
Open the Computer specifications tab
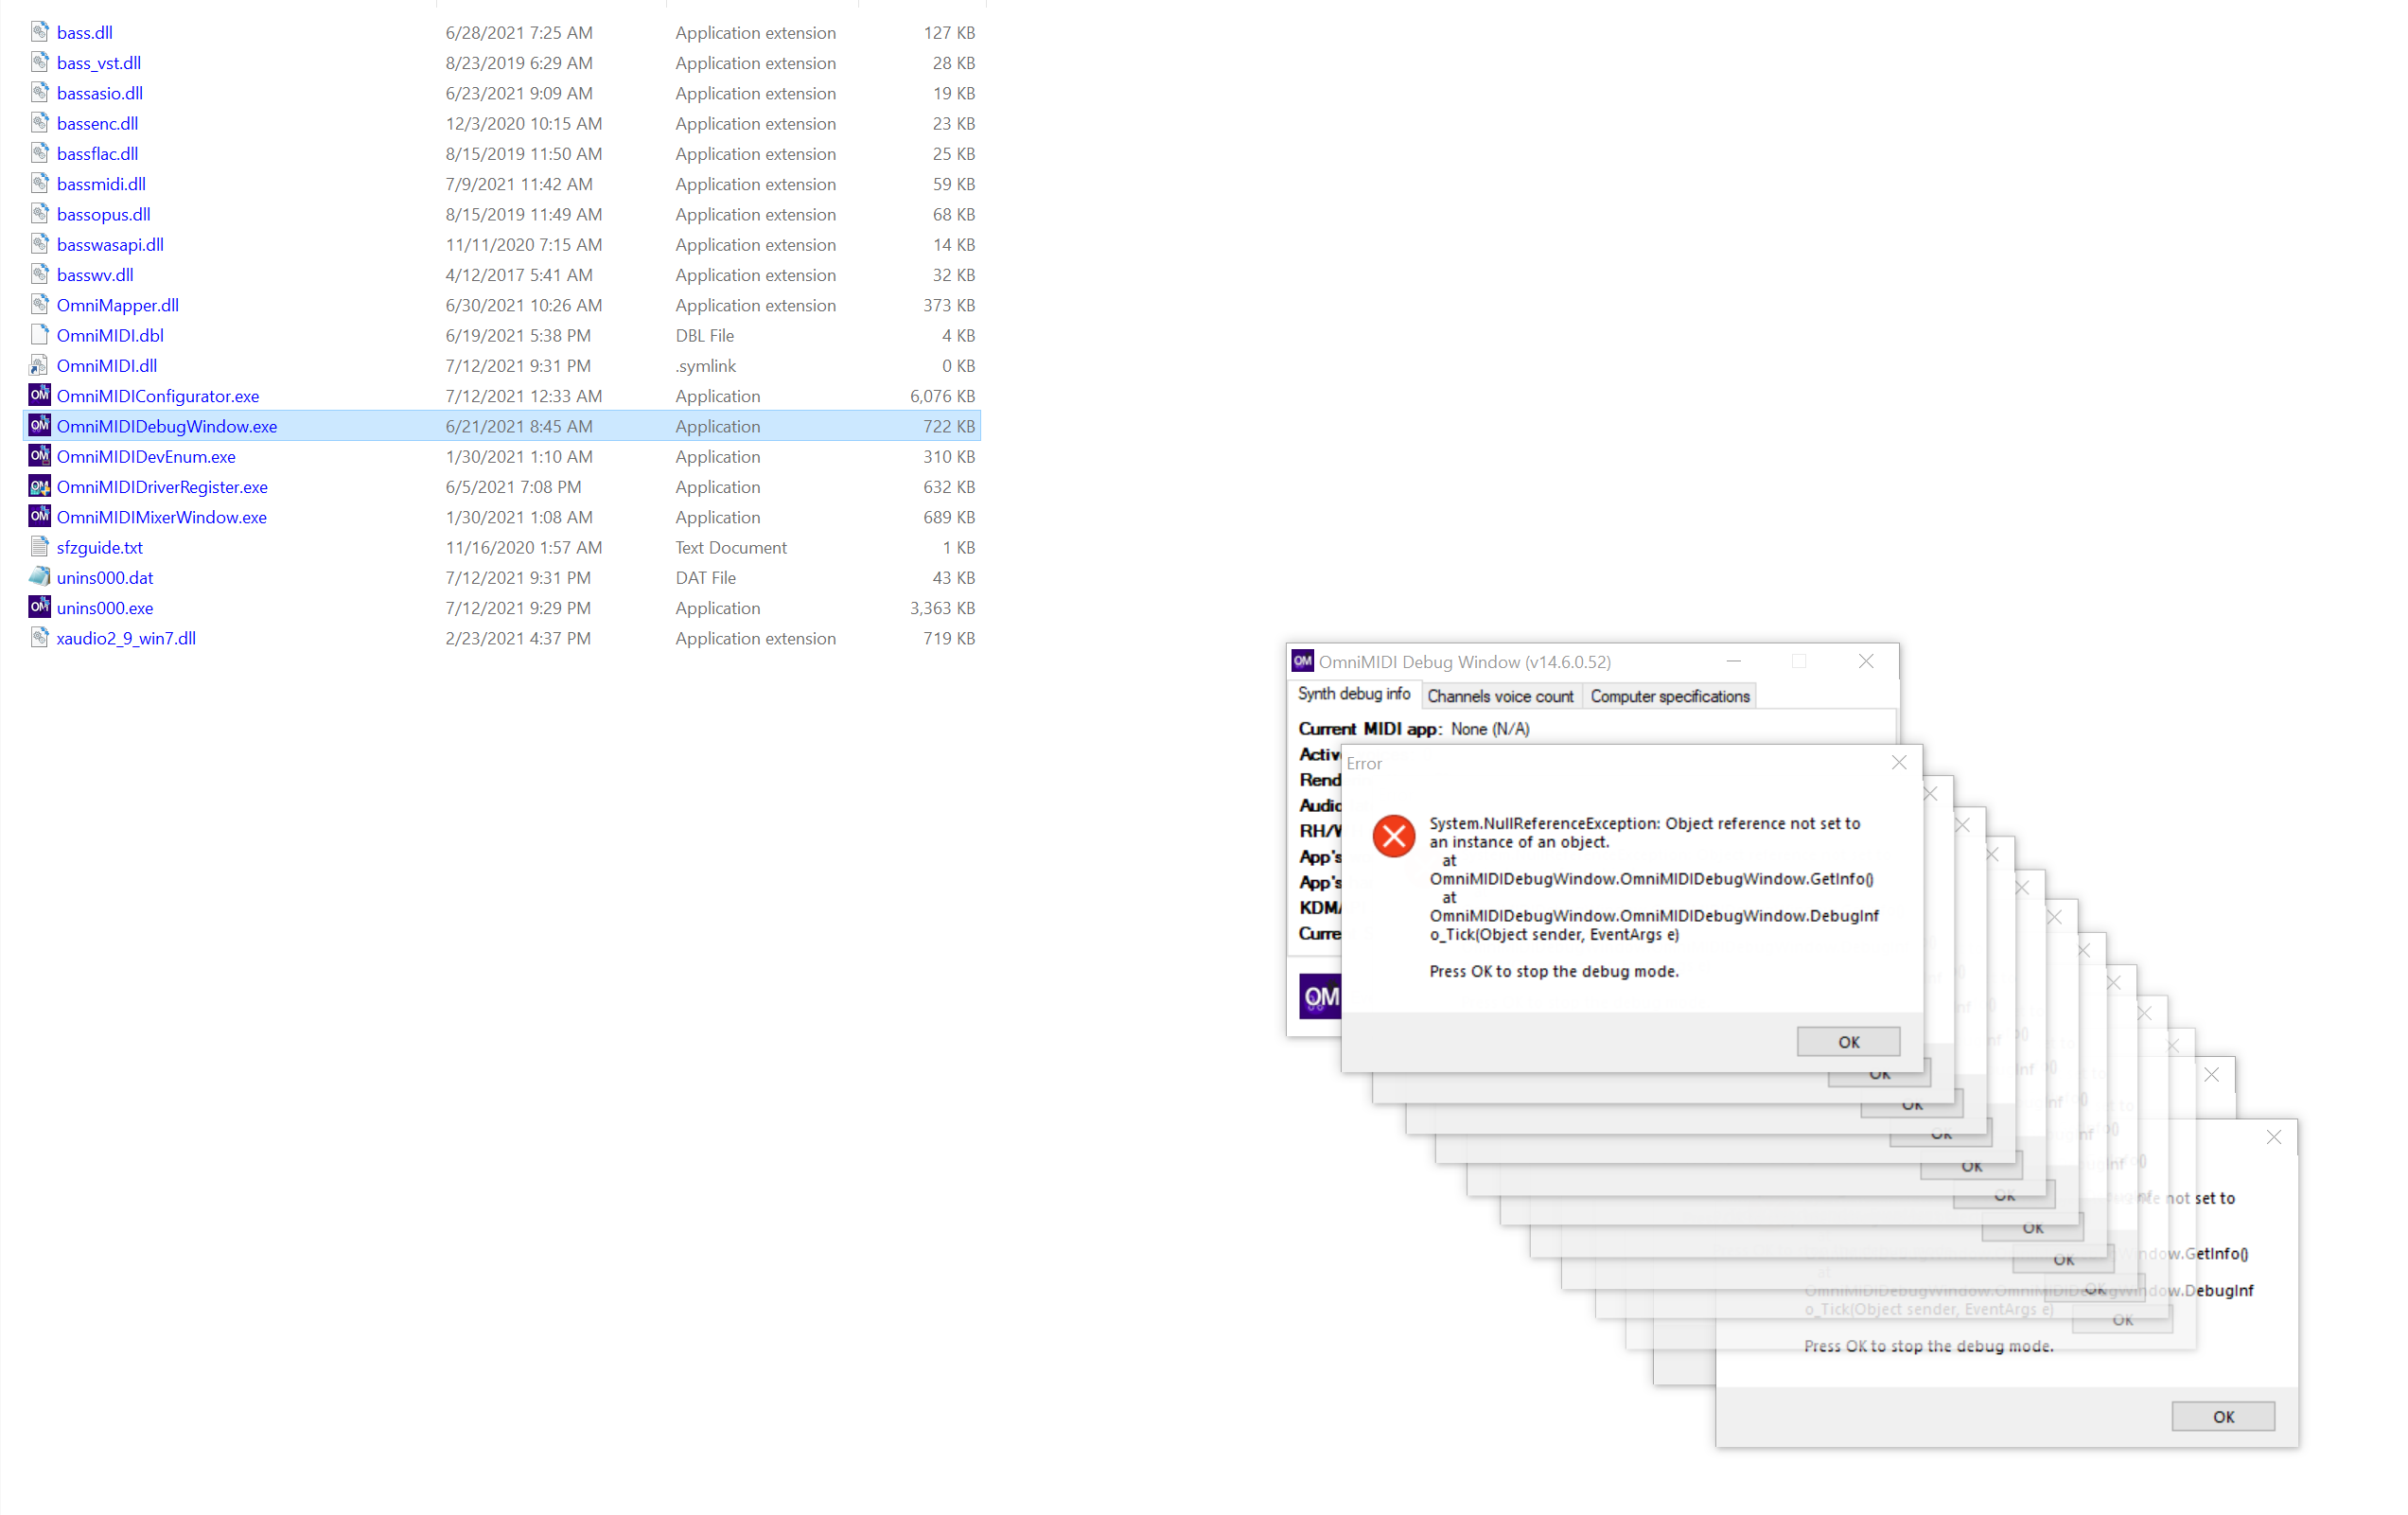tap(1670, 695)
